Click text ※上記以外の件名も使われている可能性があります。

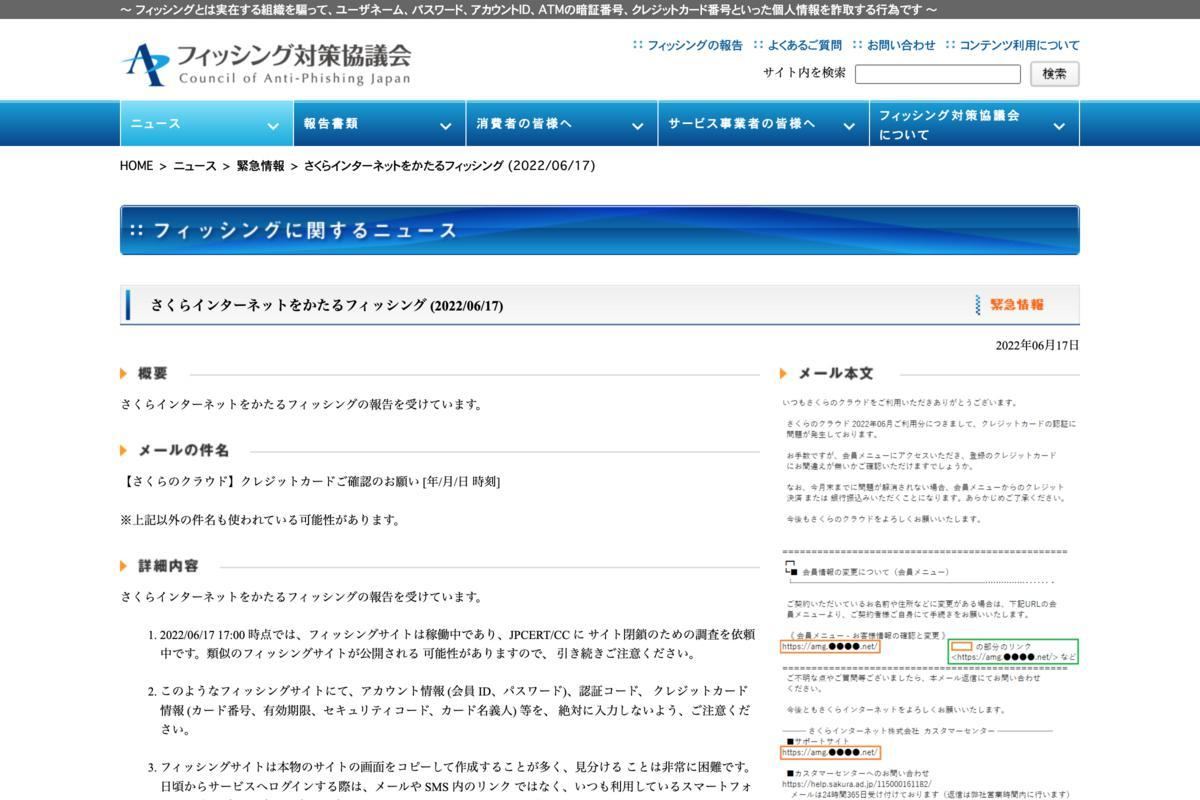[x=260, y=520]
